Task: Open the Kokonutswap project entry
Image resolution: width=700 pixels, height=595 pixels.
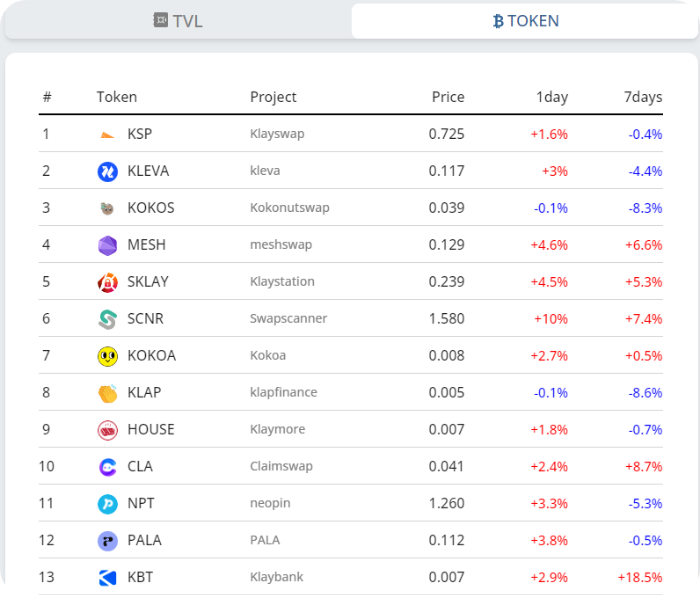Action: [289, 208]
